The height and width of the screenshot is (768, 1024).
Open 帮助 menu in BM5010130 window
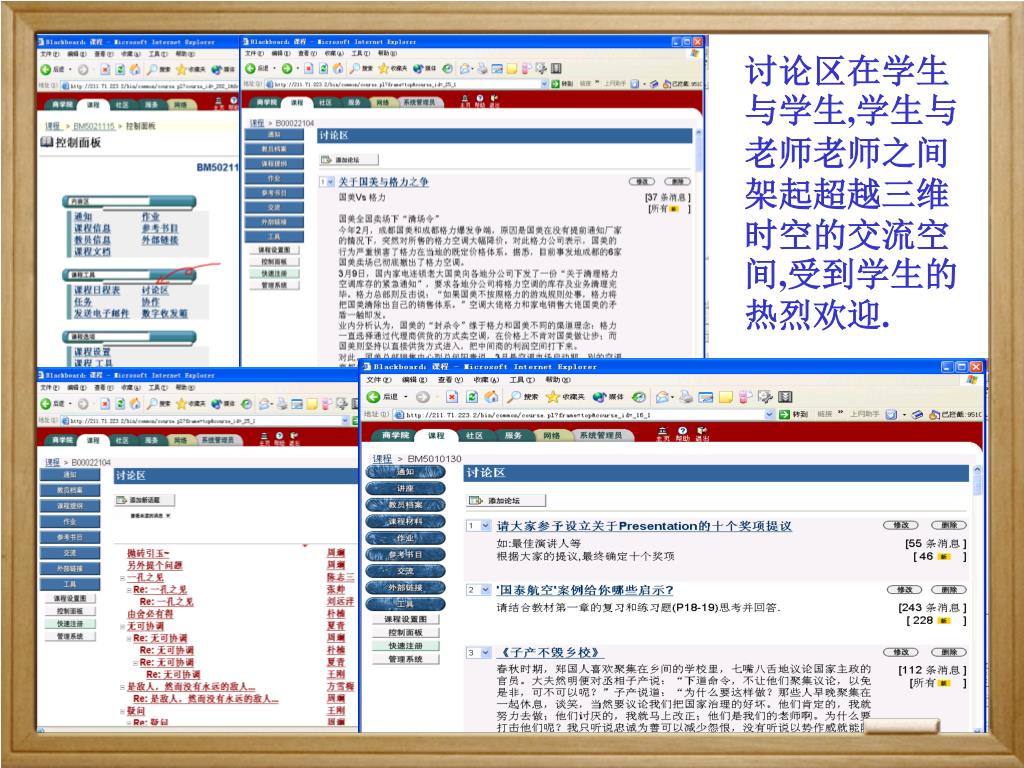coord(557,379)
